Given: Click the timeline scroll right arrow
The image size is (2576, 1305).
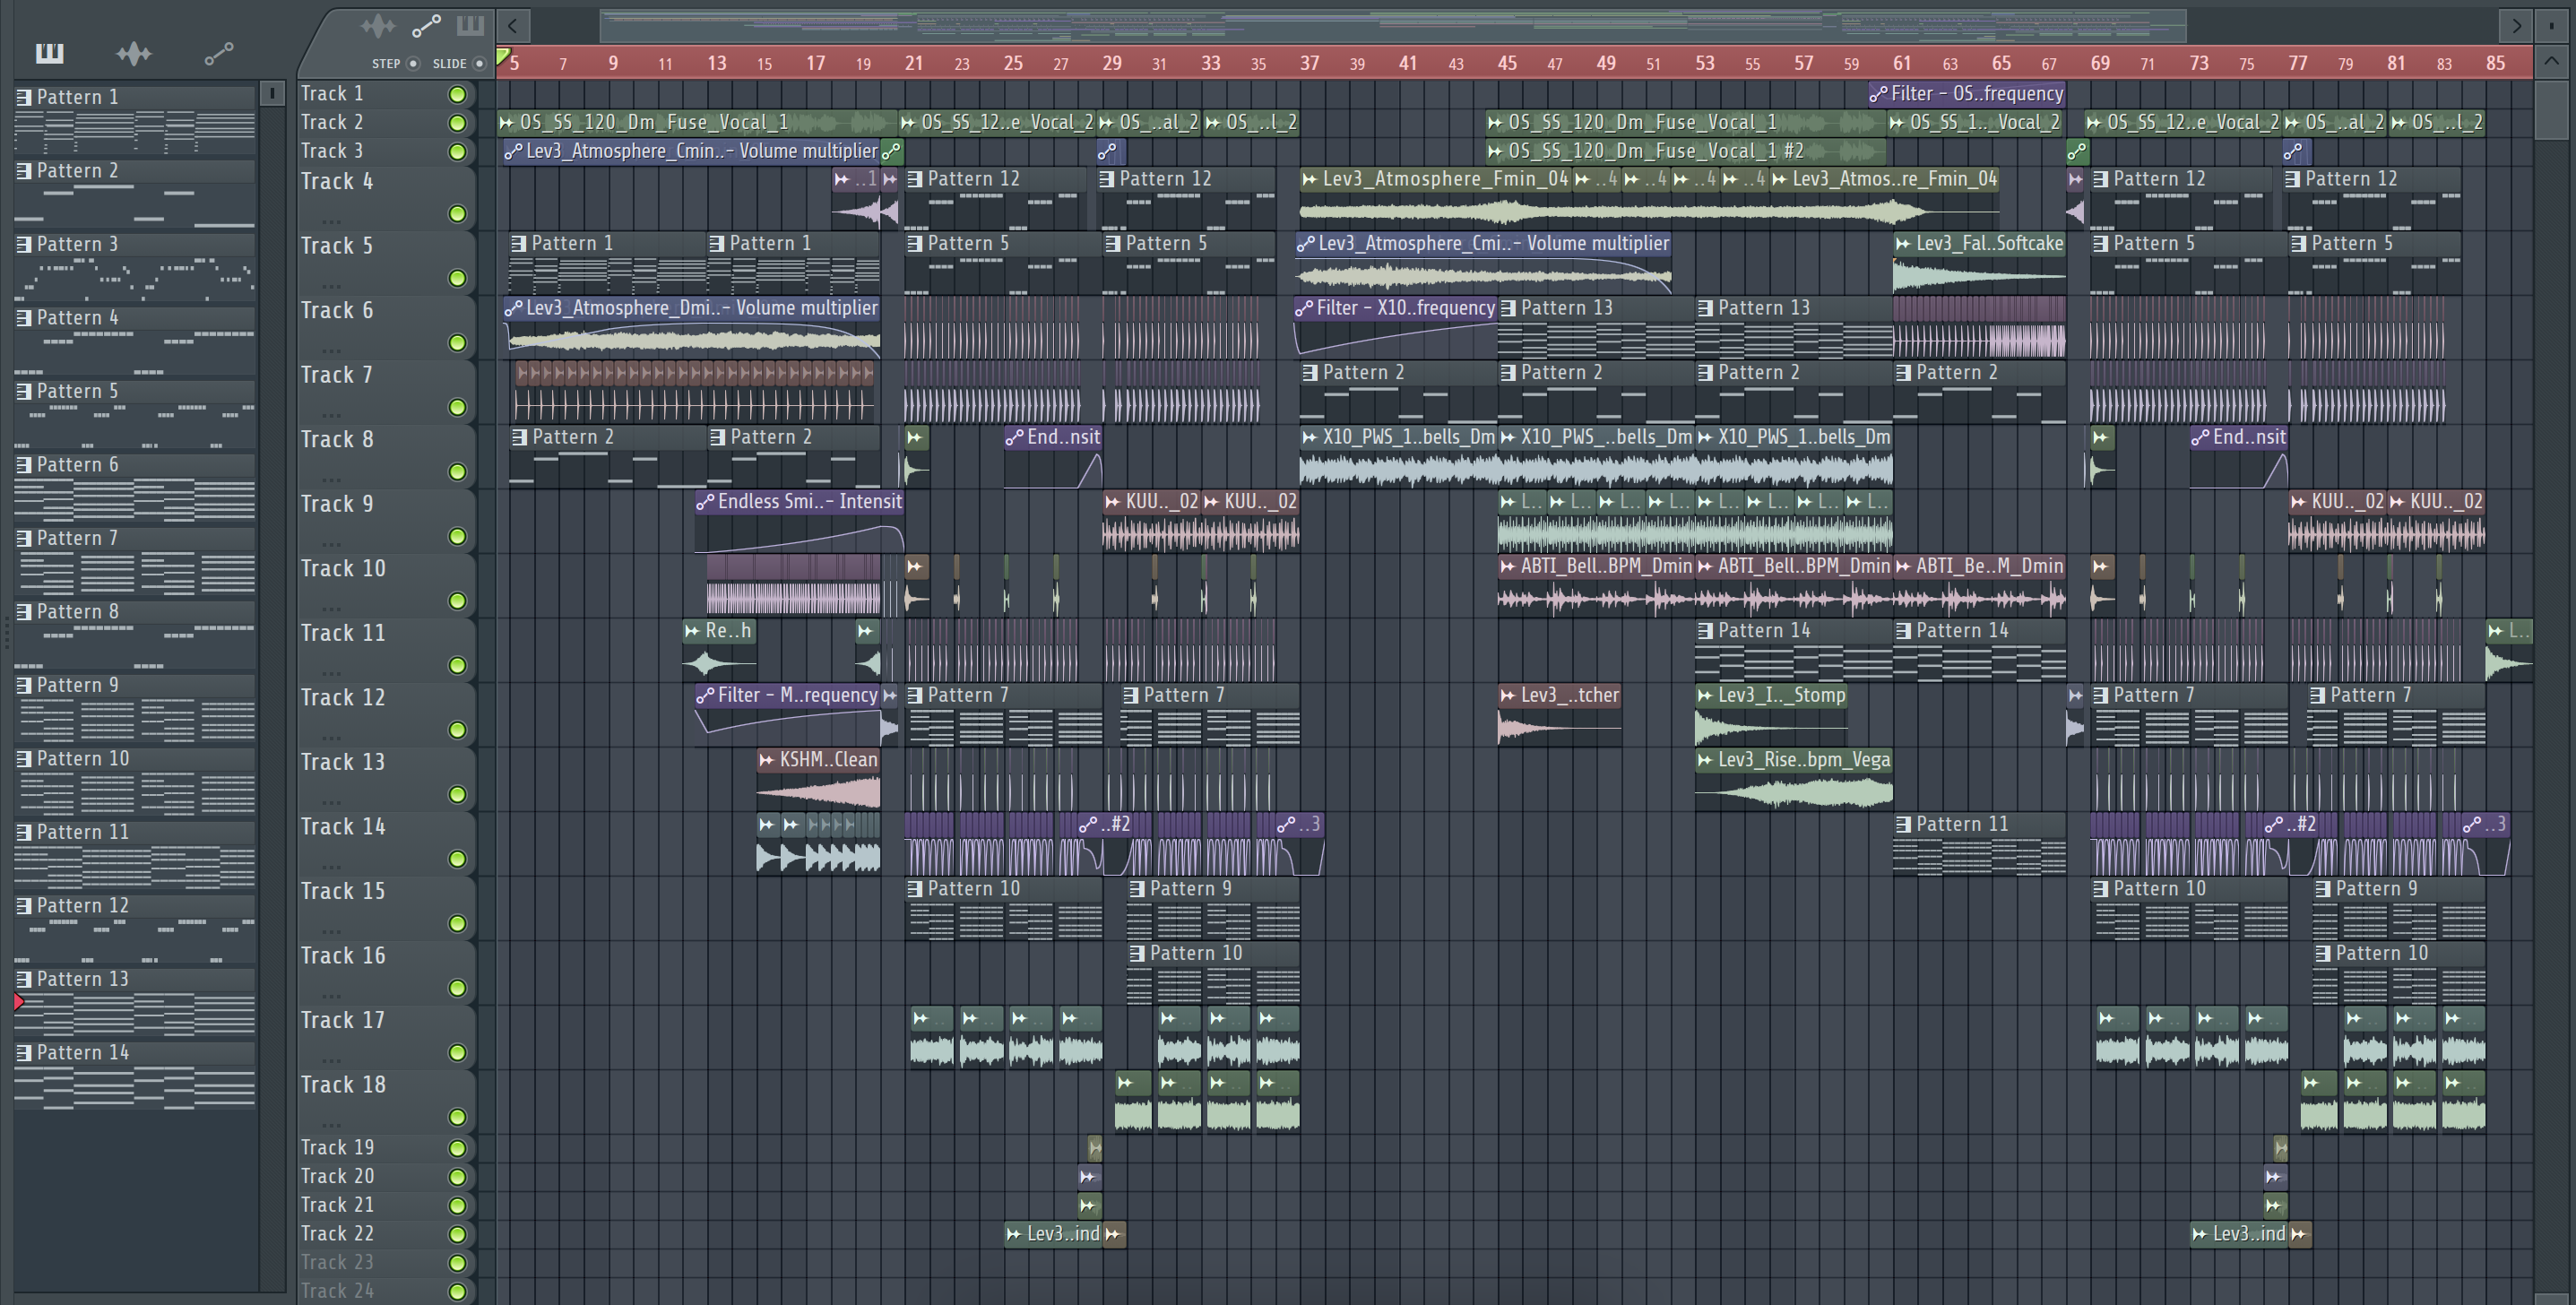Looking at the screenshot, I should point(2516,26).
